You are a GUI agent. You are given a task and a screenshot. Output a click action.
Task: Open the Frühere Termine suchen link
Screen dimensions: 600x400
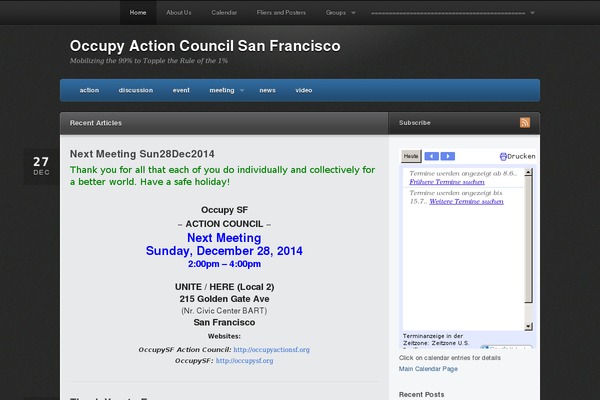[x=447, y=182]
